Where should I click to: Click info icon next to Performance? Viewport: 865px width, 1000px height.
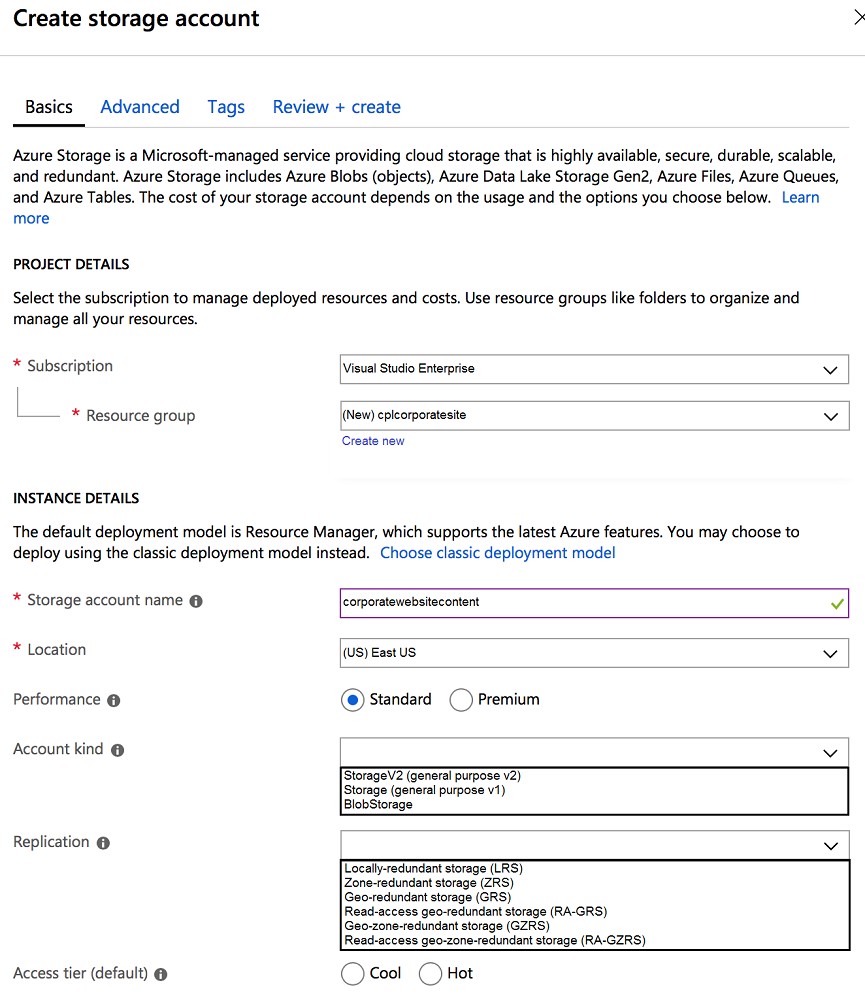[x=114, y=700]
